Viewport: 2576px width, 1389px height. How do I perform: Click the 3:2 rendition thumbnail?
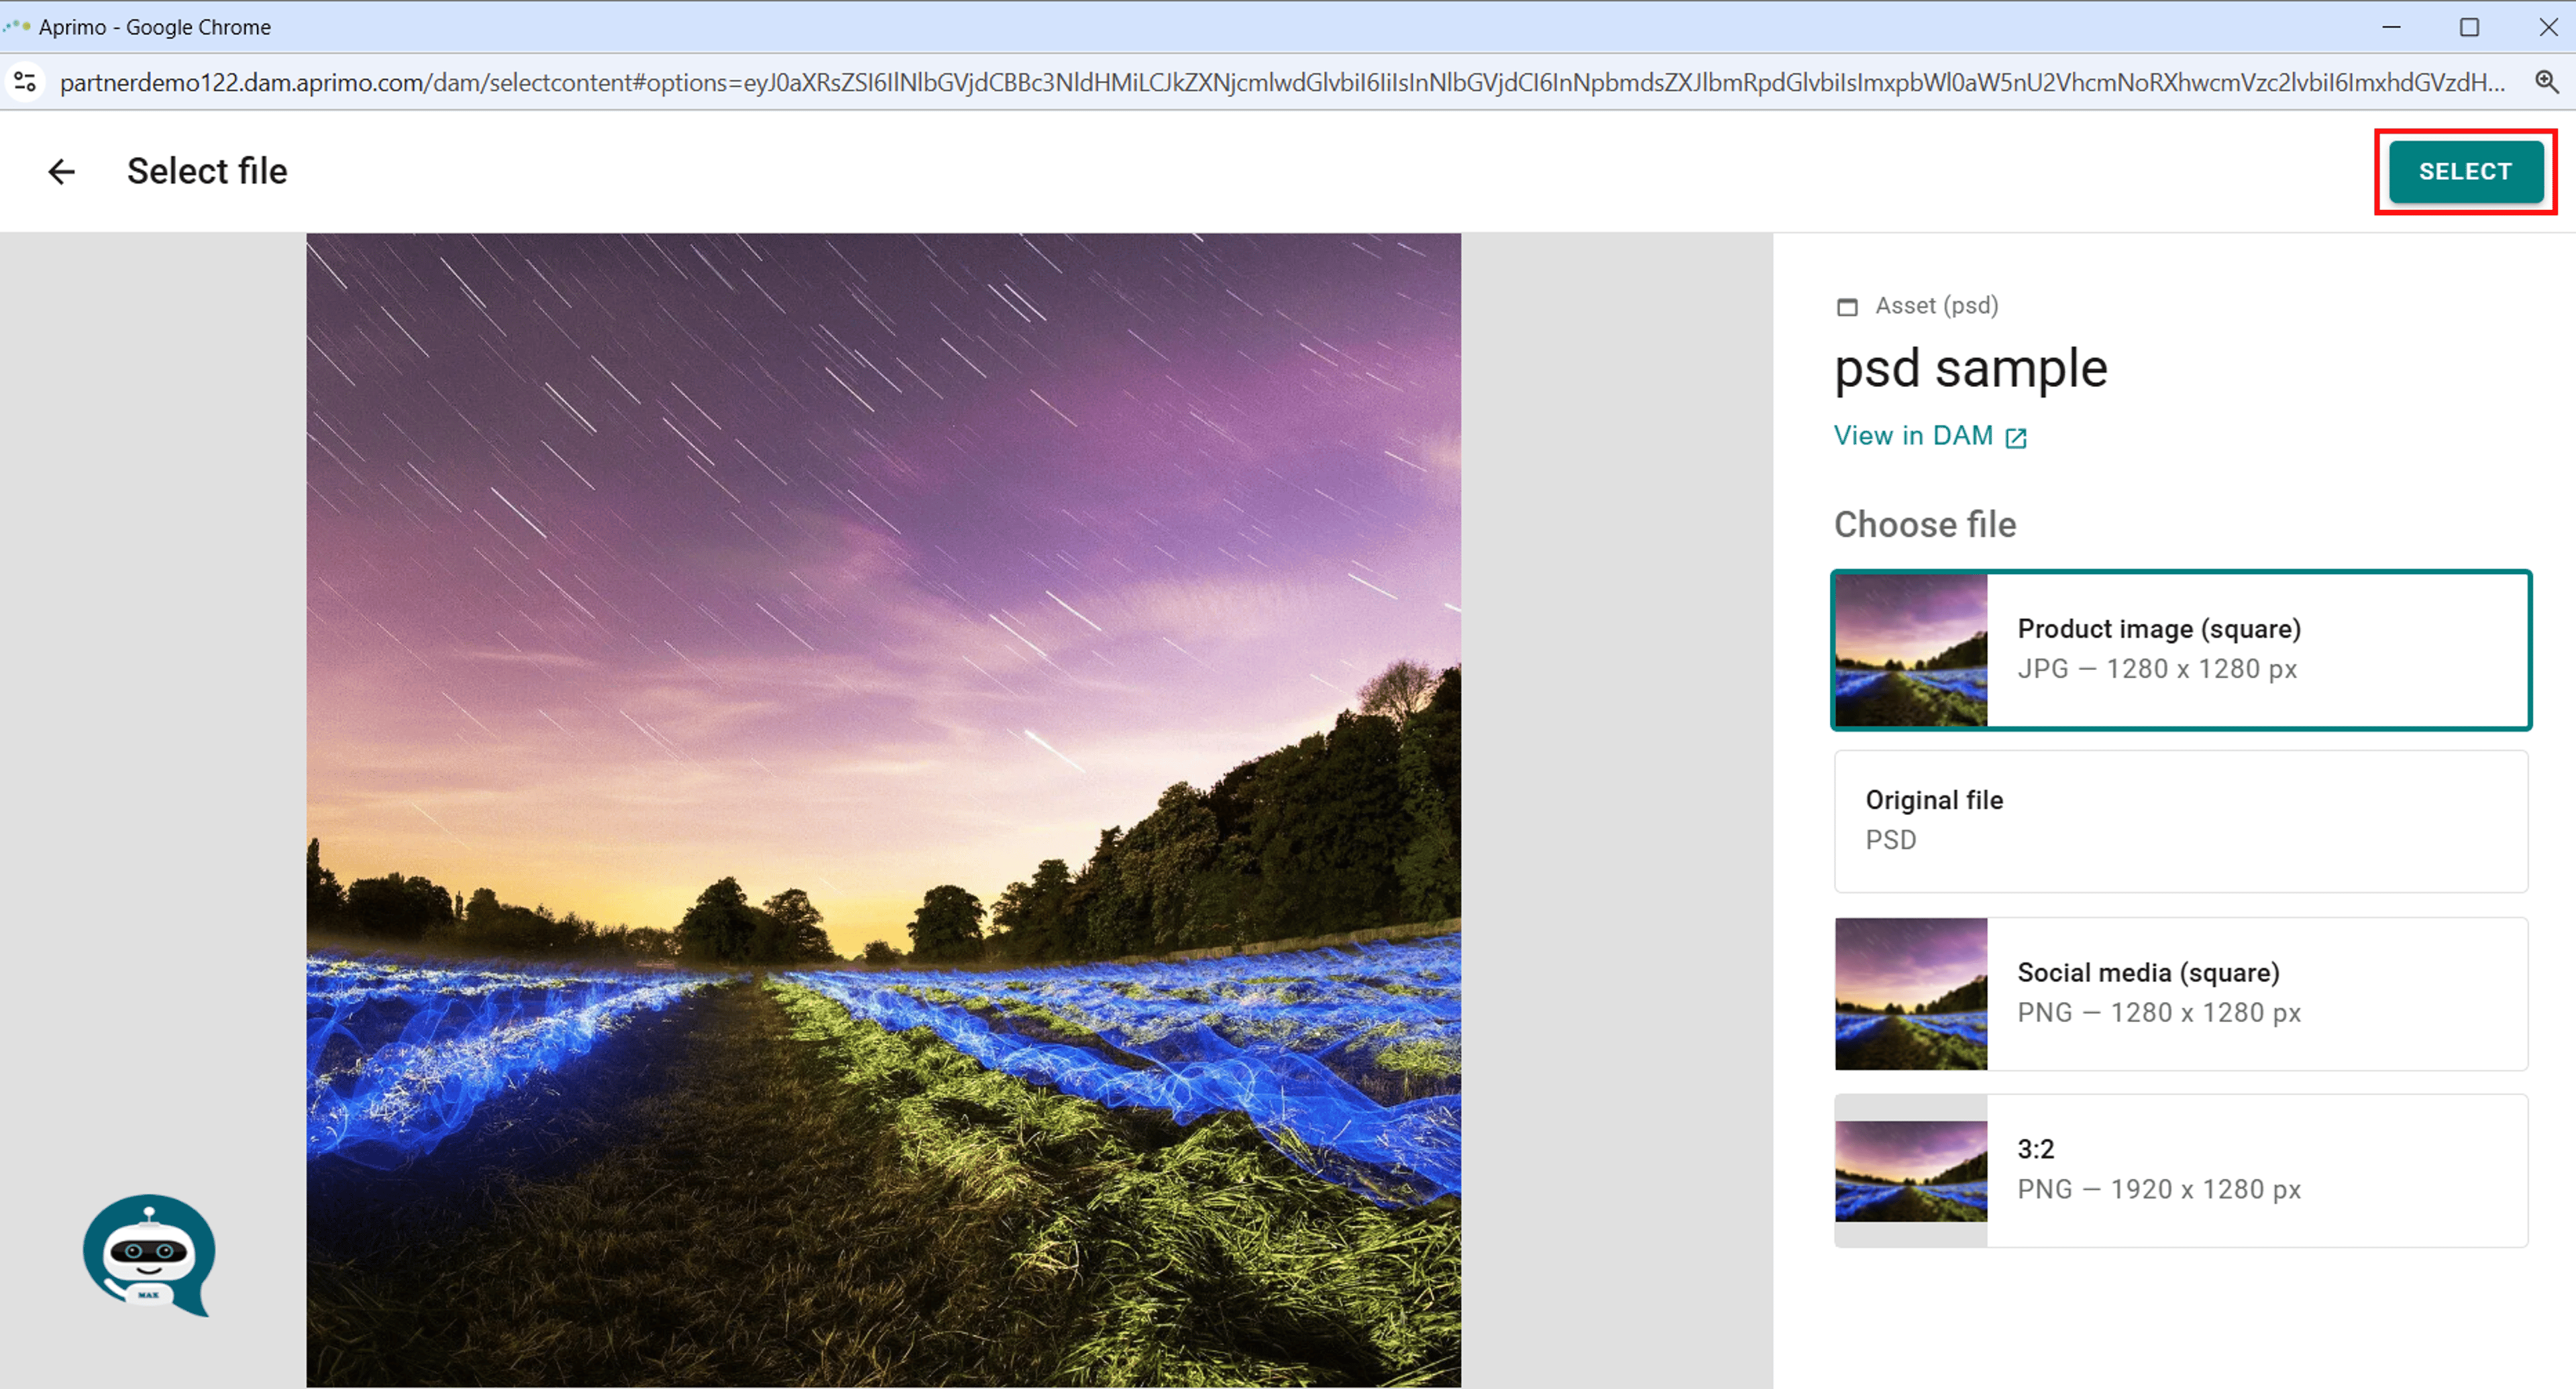1911,1171
